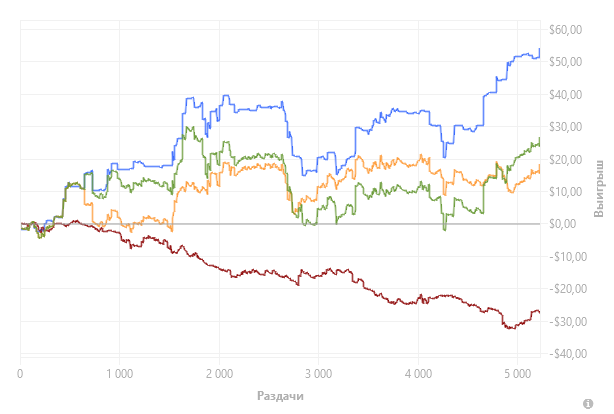
Task: Select the -$40,00 y-axis label
Action: (564, 354)
